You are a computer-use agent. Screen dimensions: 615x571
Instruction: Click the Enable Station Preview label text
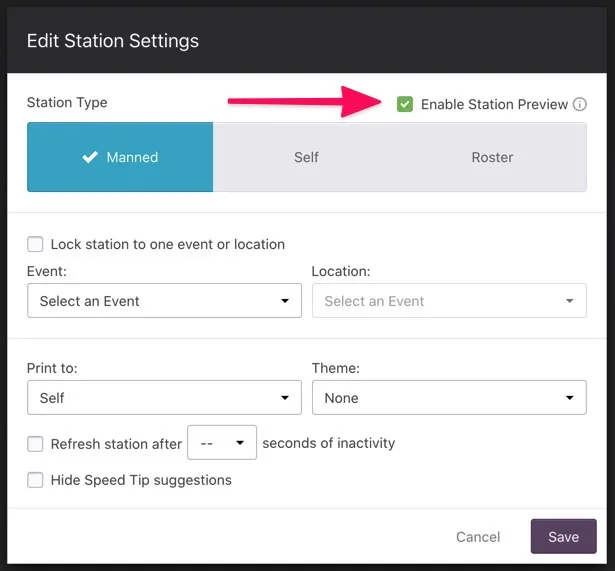point(494,104)
